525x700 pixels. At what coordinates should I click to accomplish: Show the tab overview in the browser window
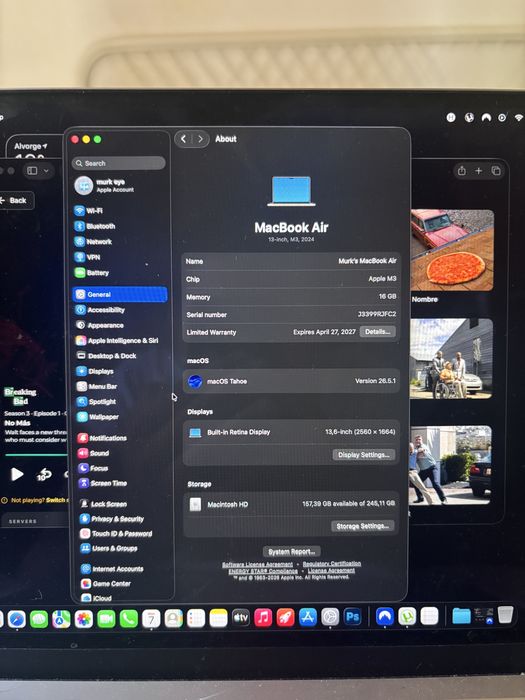[x=496, y=171]
